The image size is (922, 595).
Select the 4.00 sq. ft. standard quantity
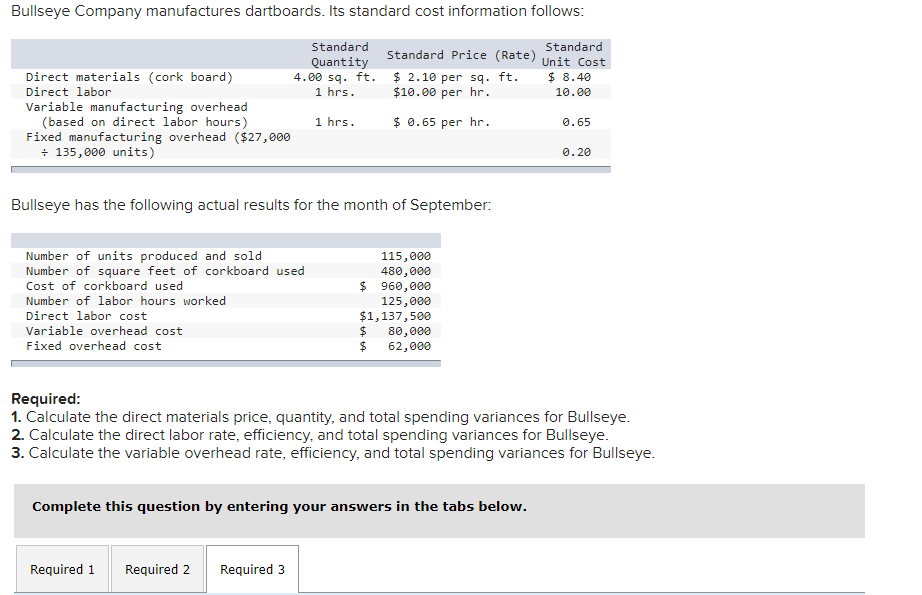(335, 77)
